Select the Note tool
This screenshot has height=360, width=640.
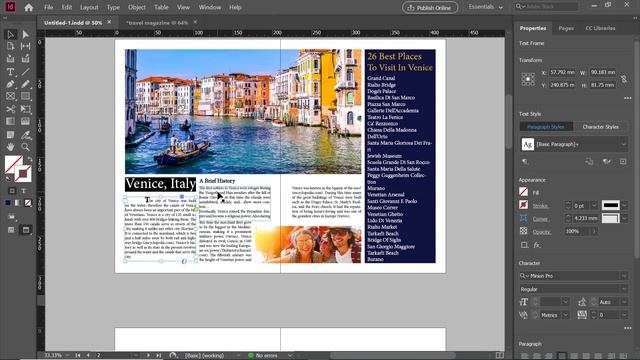[x=10, y=134]
